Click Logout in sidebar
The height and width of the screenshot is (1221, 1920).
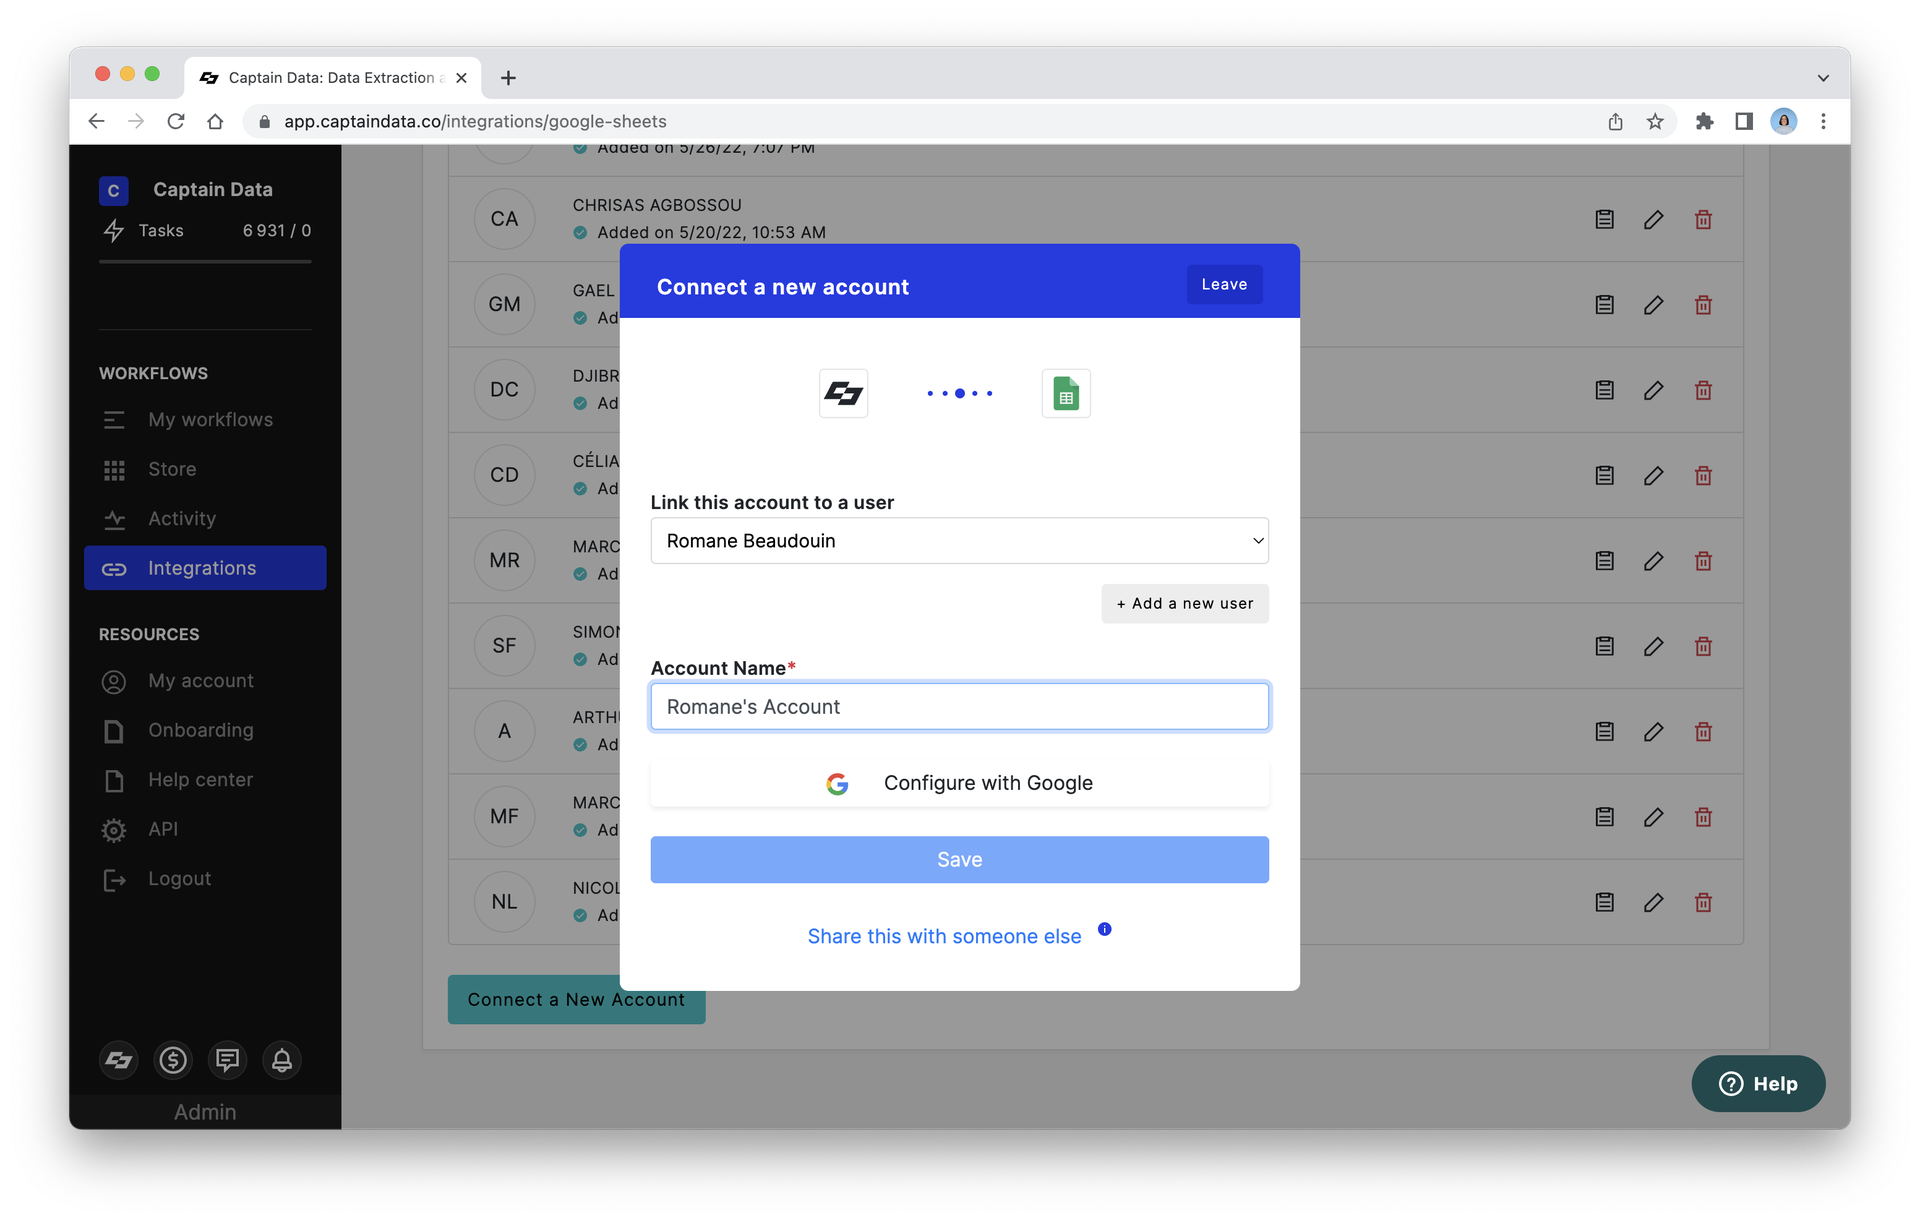(205, 879)
